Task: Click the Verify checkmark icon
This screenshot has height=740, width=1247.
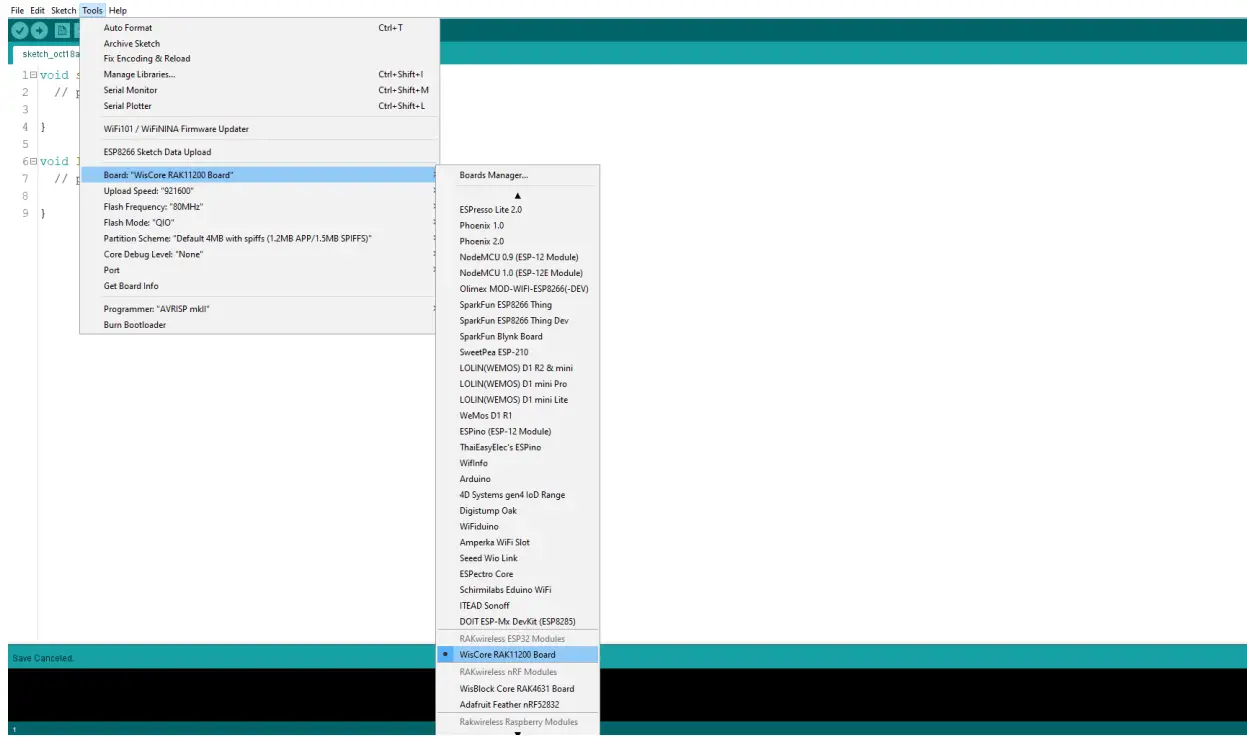Action: click(19, 31)
